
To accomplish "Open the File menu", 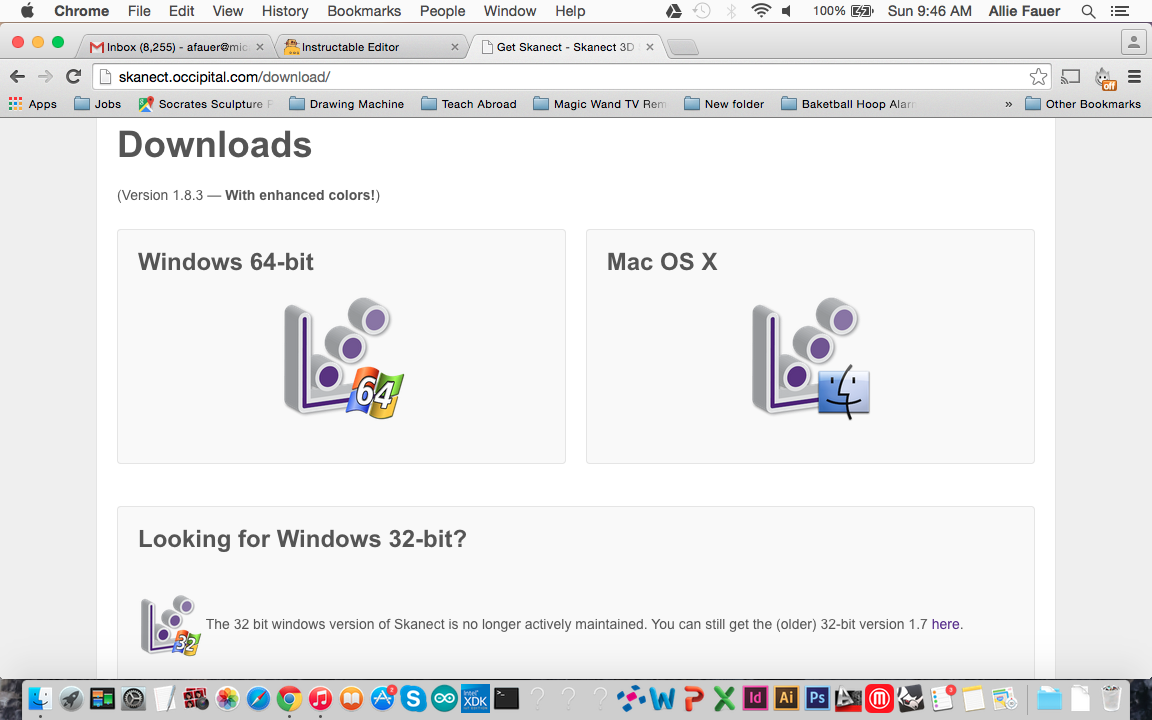I will [139, 11].
